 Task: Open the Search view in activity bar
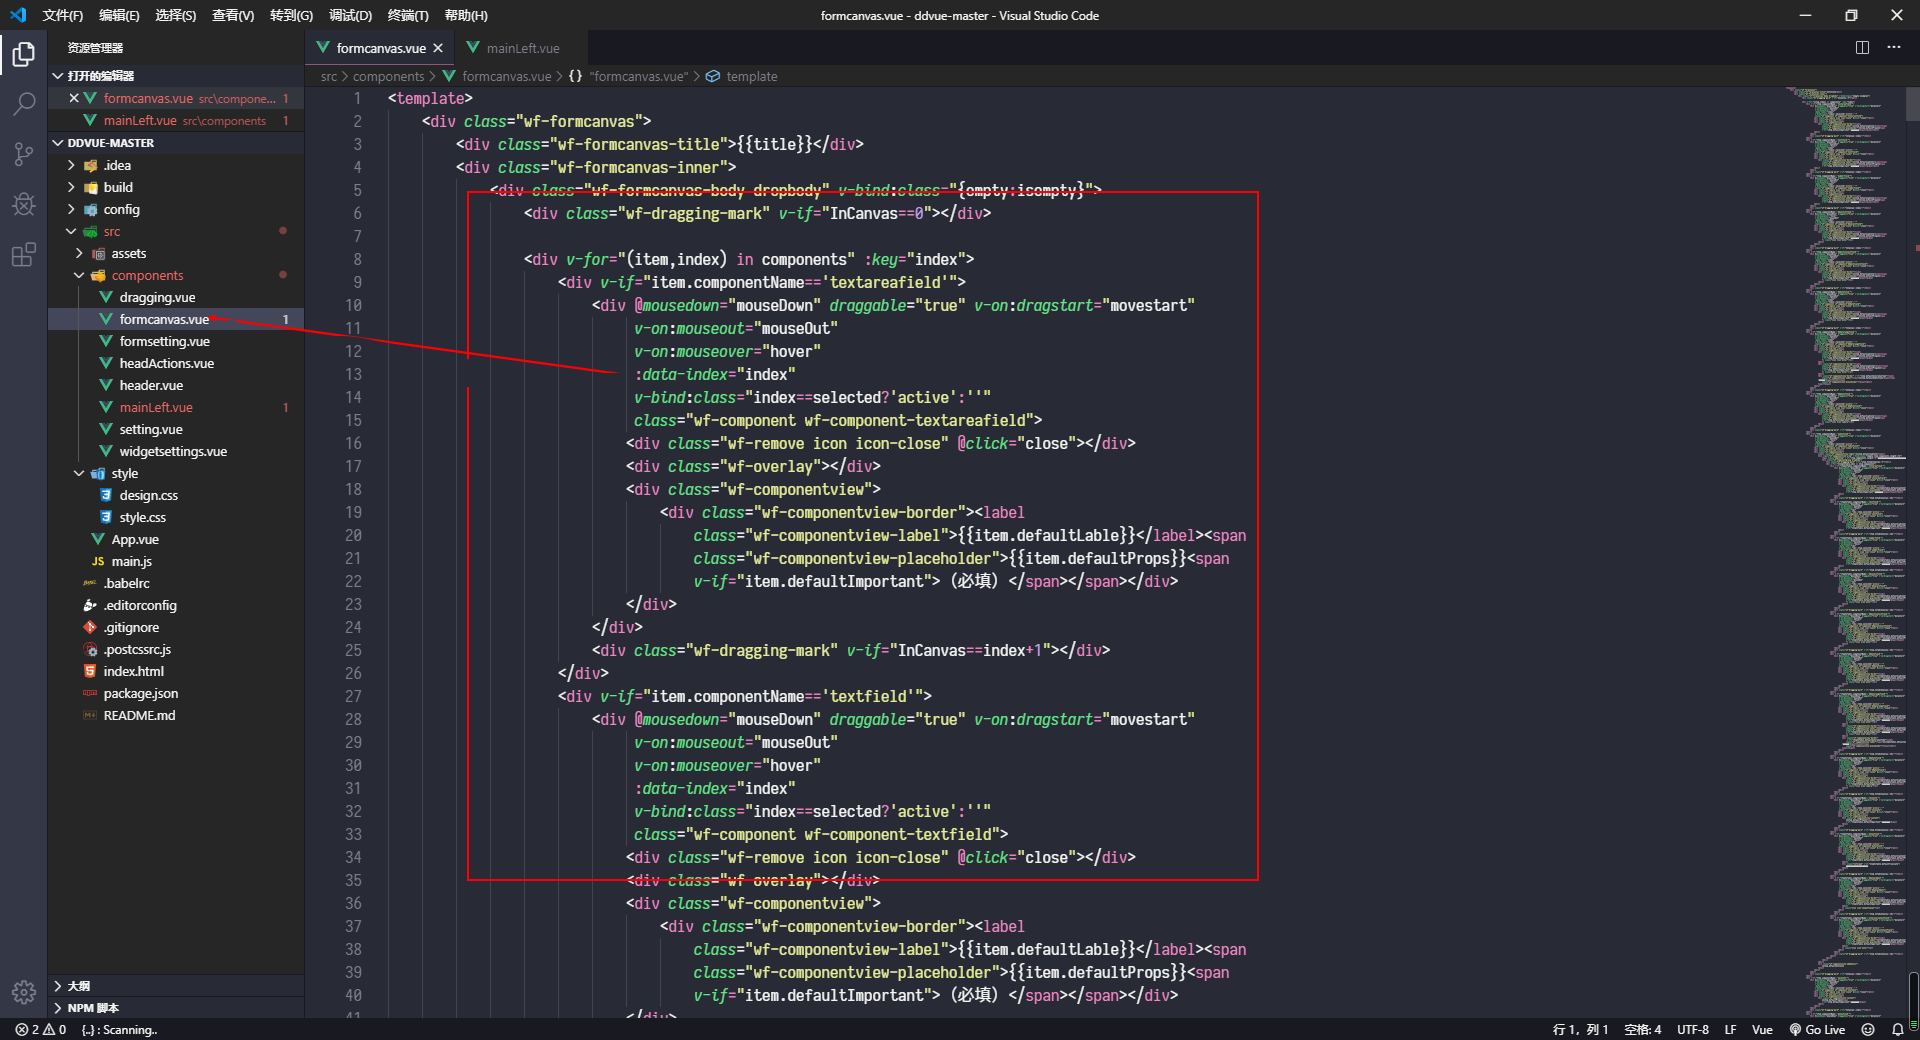[24, 104]
